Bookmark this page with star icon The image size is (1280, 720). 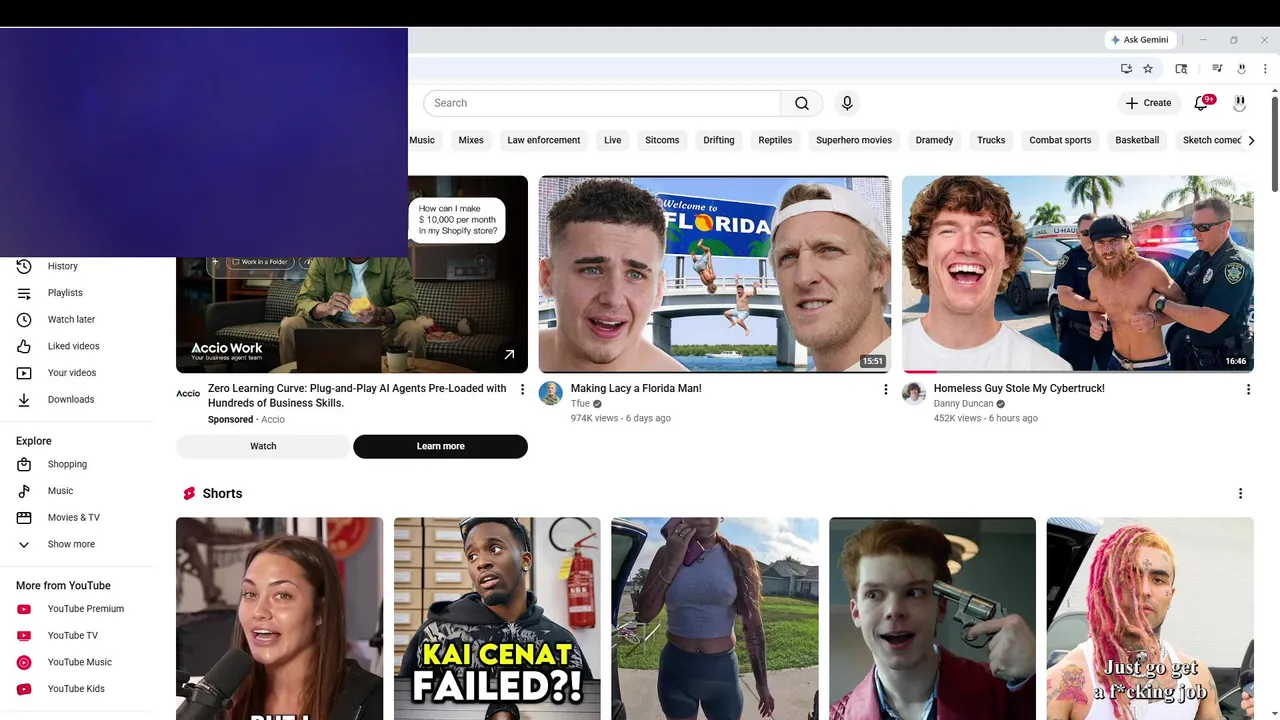pos(1148,69)
